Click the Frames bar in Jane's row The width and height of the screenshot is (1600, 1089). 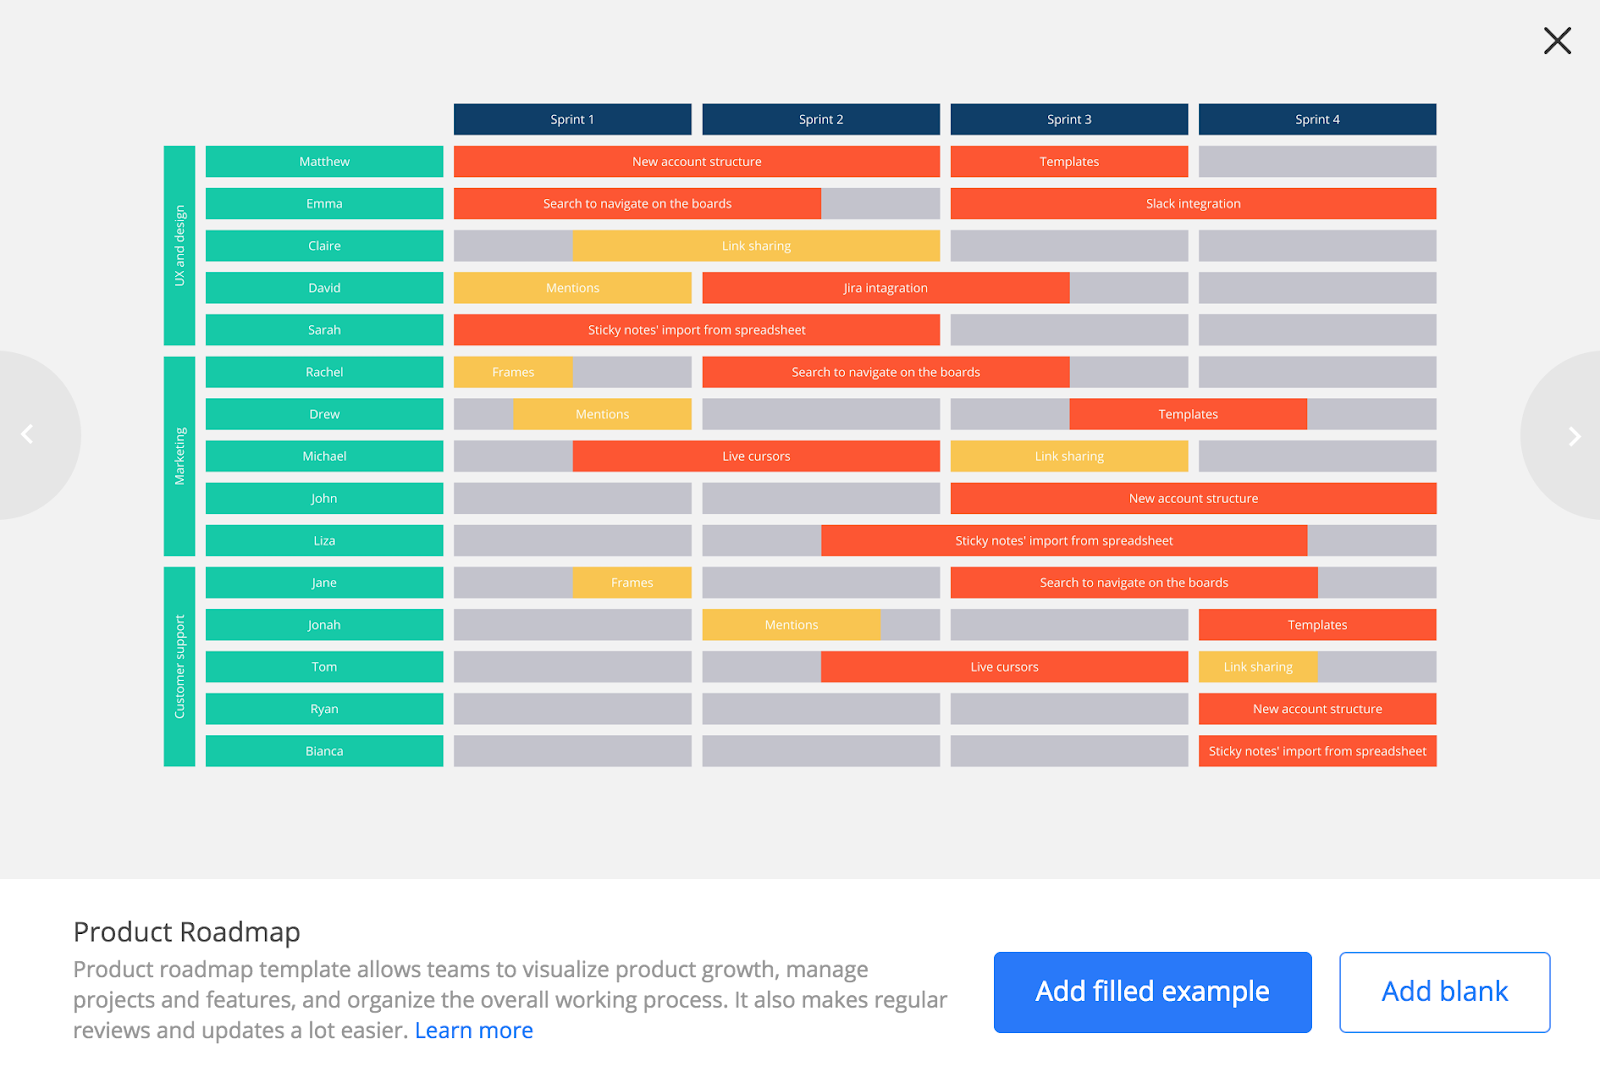coord(632,582)
